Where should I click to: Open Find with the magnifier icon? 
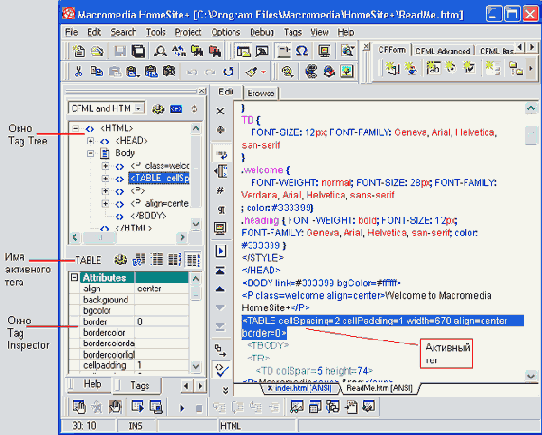coord(160,51)
